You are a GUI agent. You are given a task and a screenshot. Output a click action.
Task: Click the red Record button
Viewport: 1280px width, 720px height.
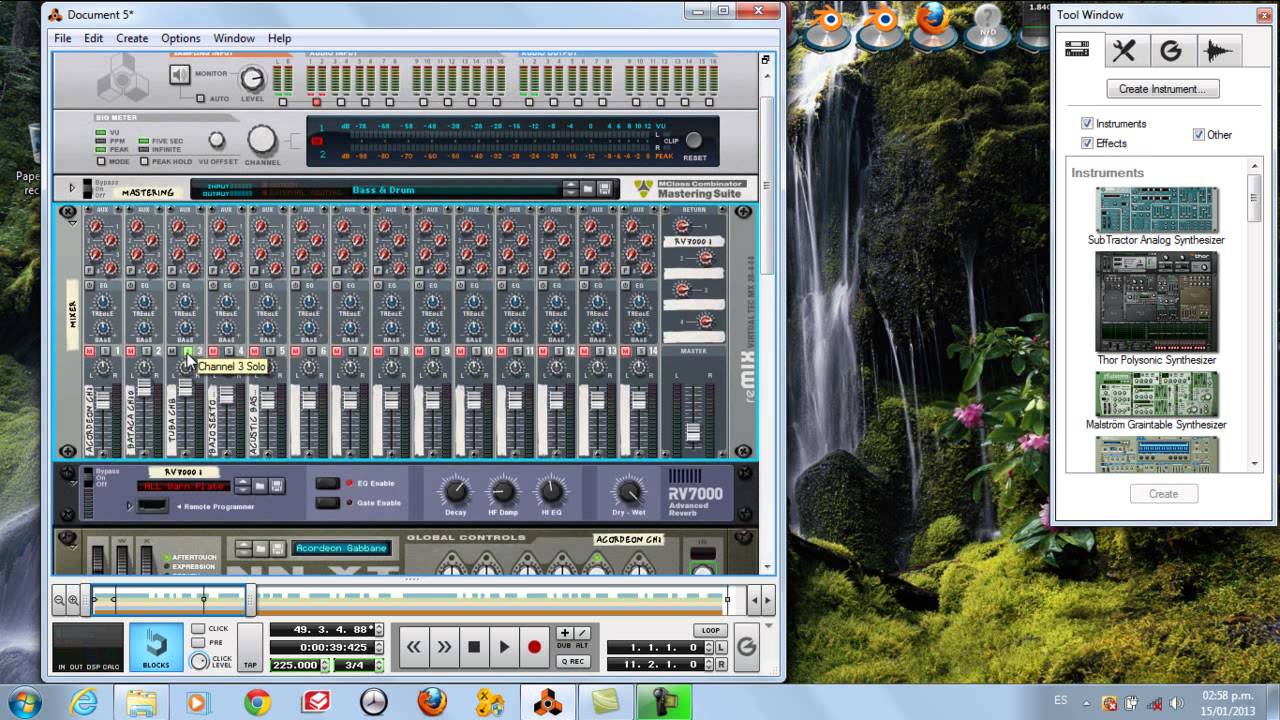pos(534,647)
